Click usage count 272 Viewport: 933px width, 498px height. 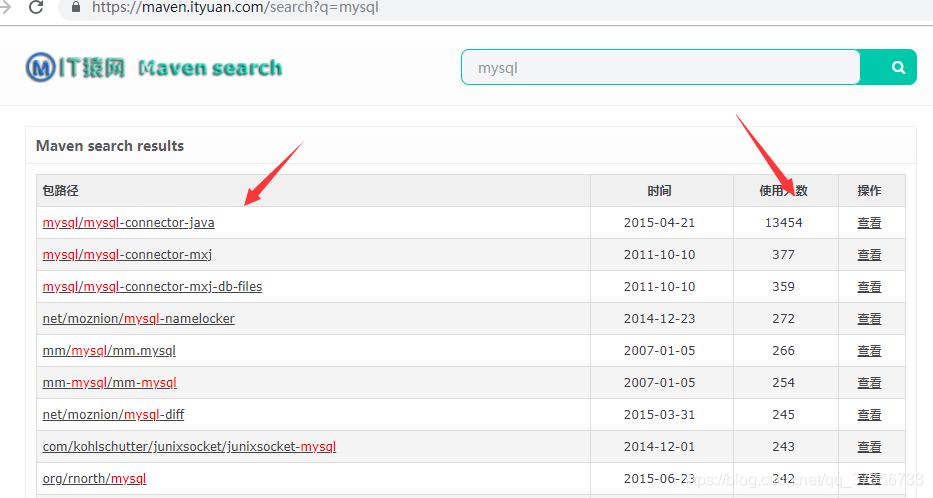pyautogui.click(x=784, y=319)
